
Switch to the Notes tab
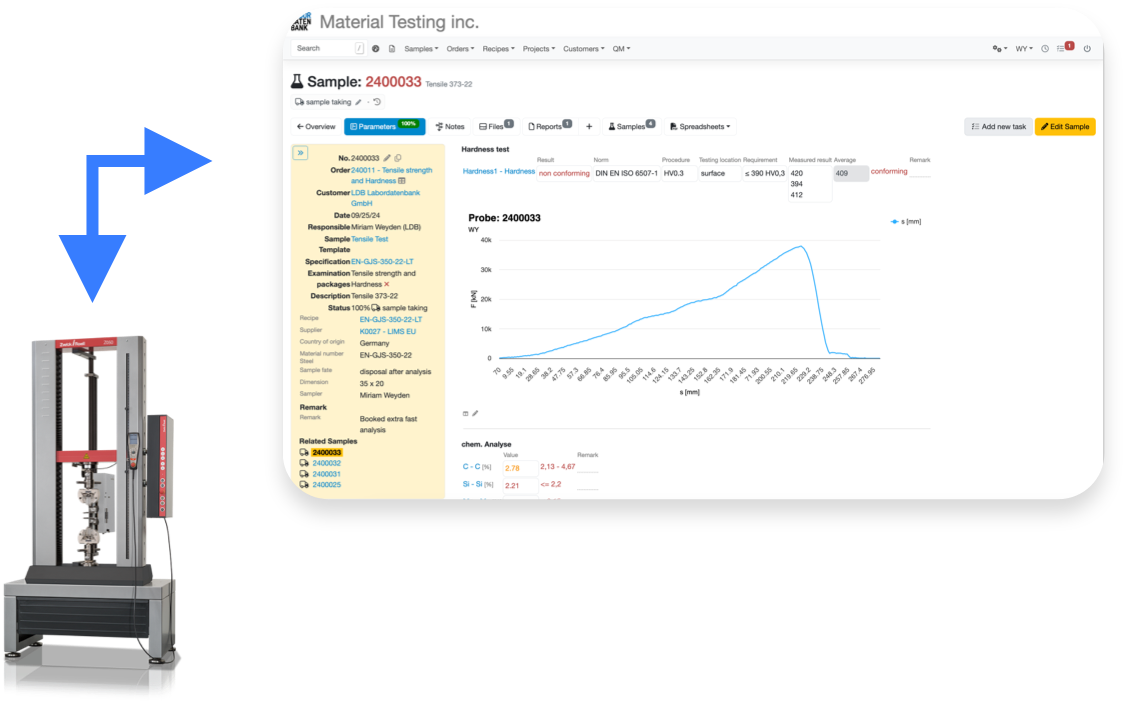pos(450,127)
